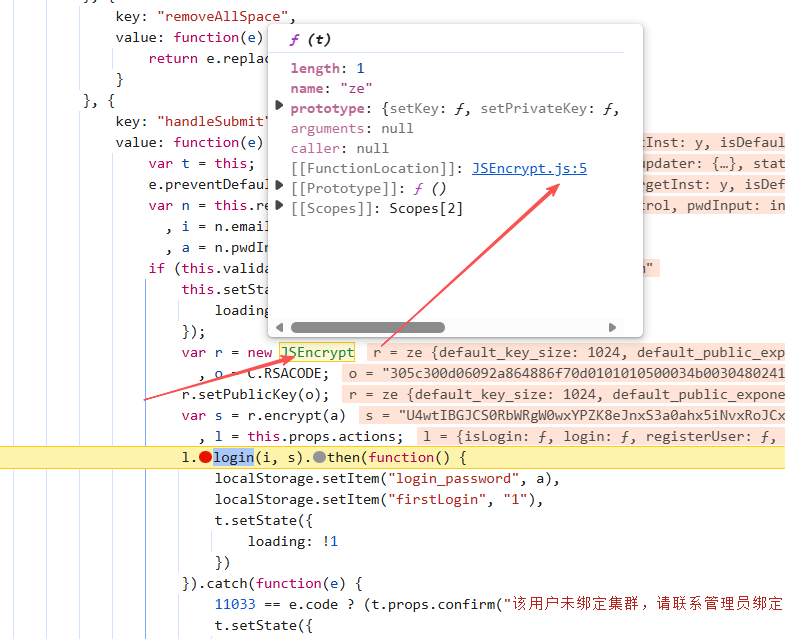Click the Chinese confirm message string

(x=644, y=604)
